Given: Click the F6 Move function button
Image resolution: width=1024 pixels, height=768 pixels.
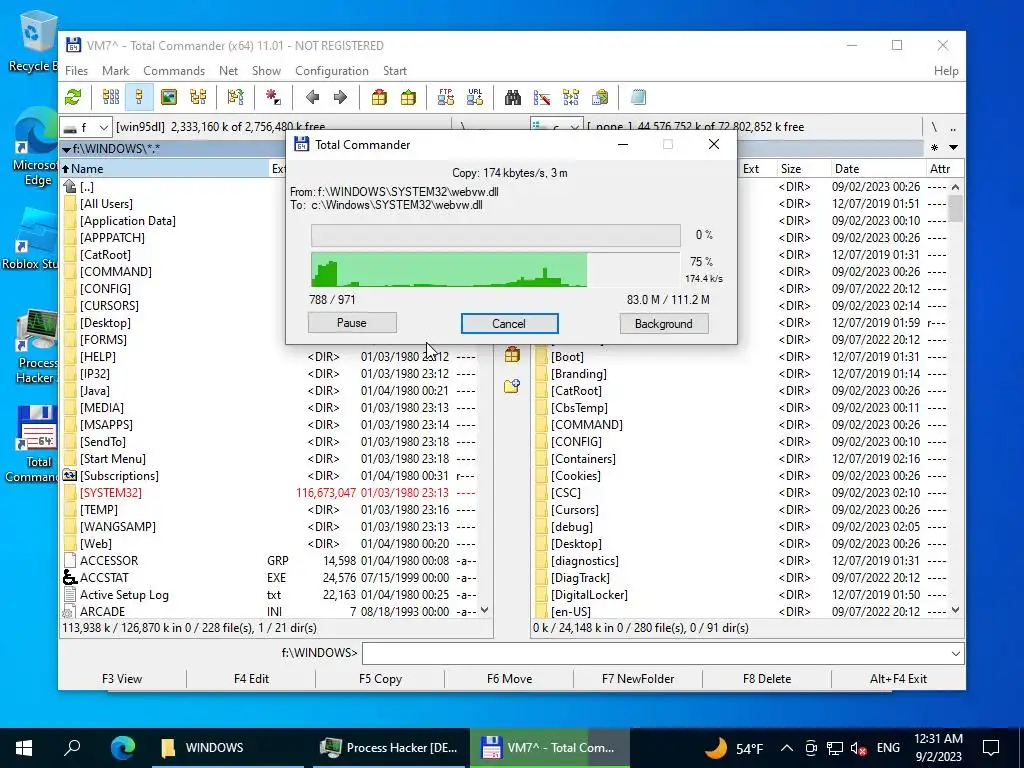Looking at the screenshot, I should [x=509, y=679].
